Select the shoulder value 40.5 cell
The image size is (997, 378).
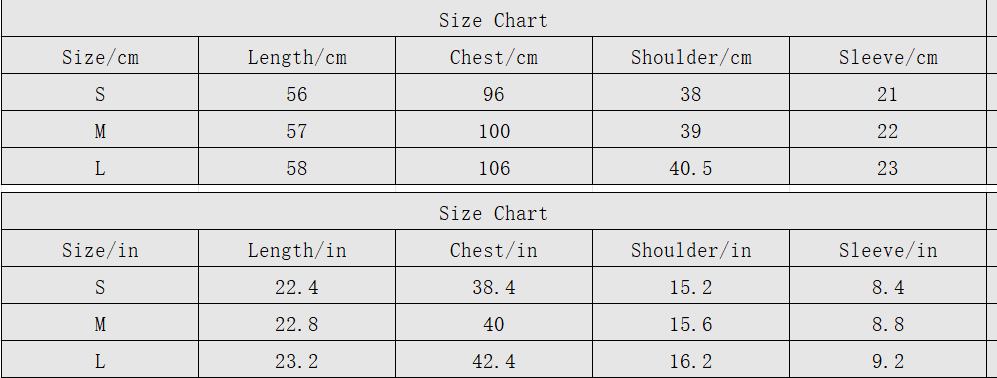click(x=691, y=166)
